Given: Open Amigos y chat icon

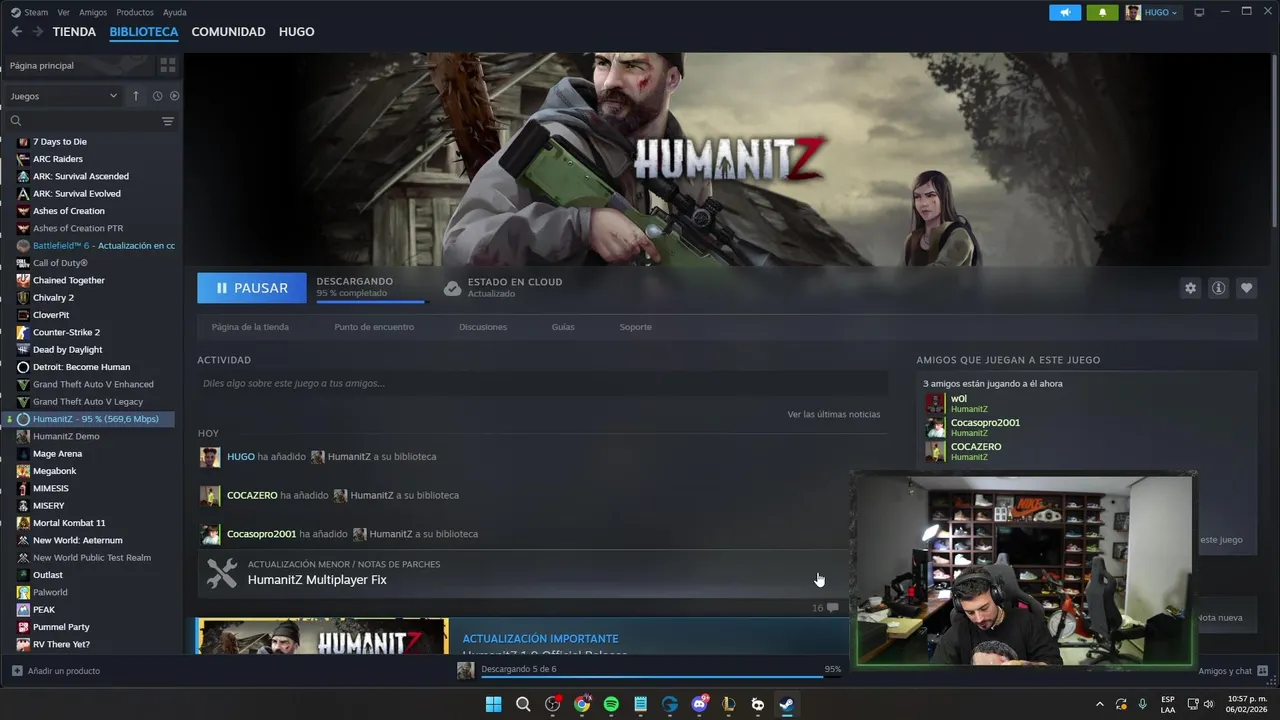Looking at the screenshot, I should pos(1262,671).
